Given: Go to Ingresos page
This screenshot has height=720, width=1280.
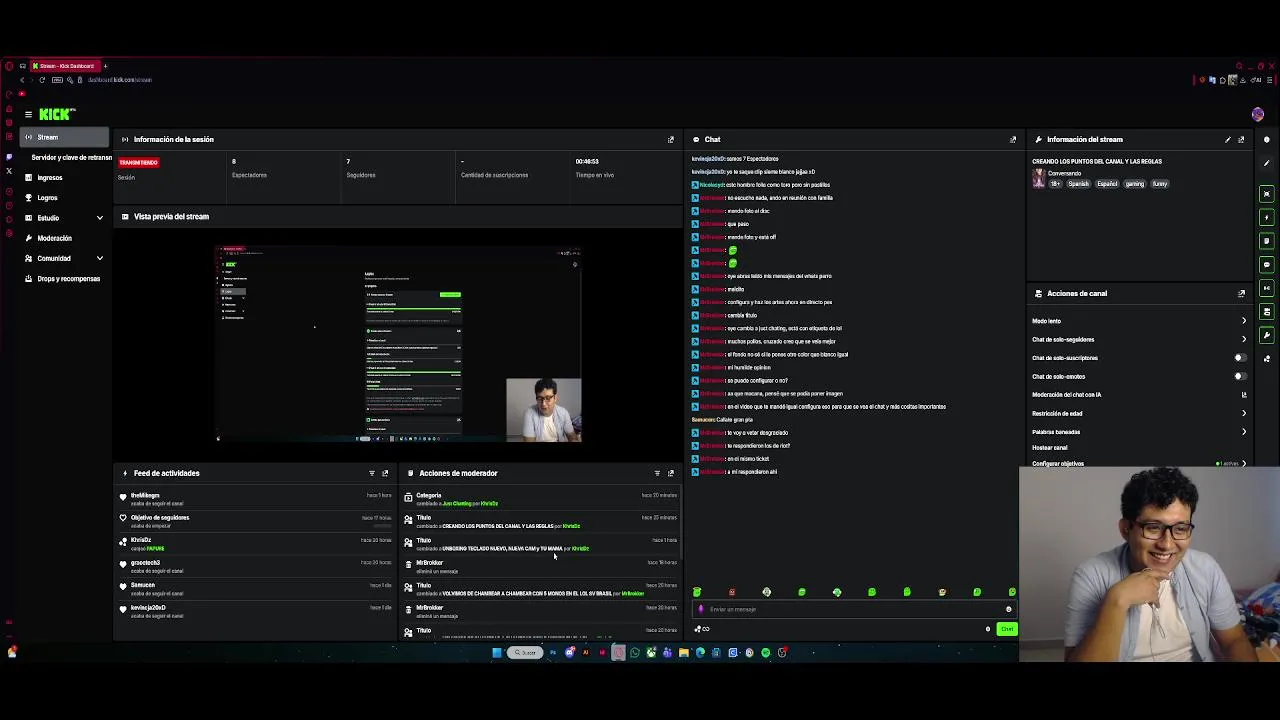Looking at the screenshot, I should pos(65,178).
